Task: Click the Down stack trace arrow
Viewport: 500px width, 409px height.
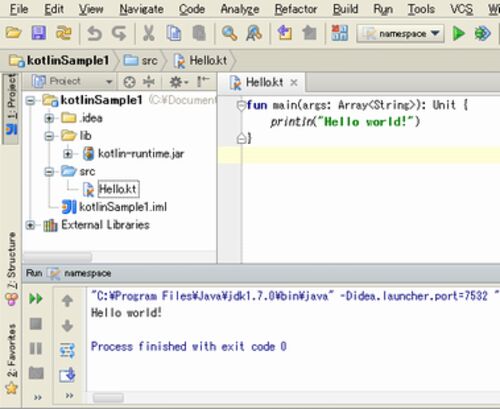Action: [67, 326]
